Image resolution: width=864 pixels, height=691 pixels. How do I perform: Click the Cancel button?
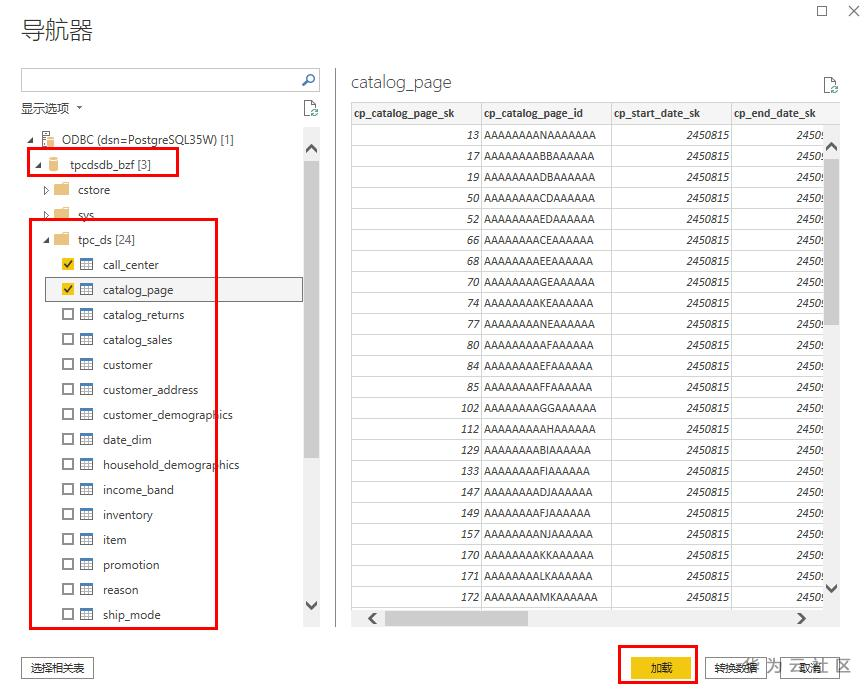click(810, 668)
